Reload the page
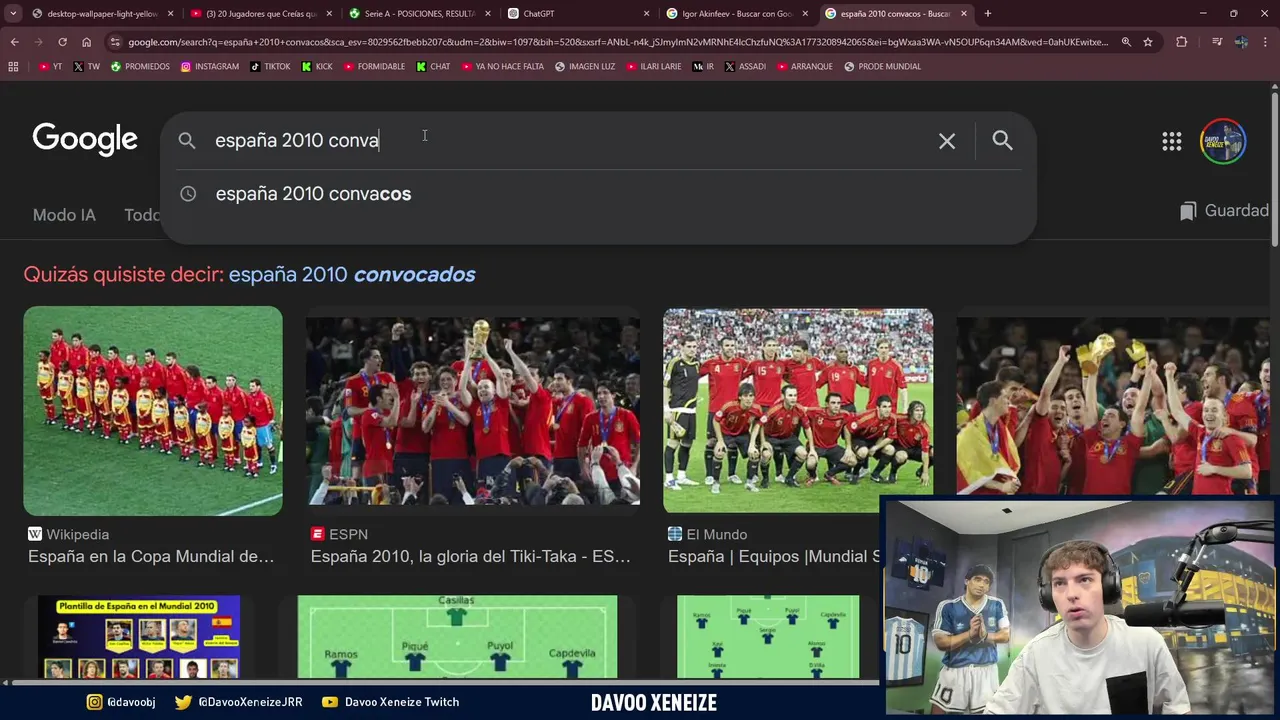This screenshot has width=1280, height=720. pos(62,42)
